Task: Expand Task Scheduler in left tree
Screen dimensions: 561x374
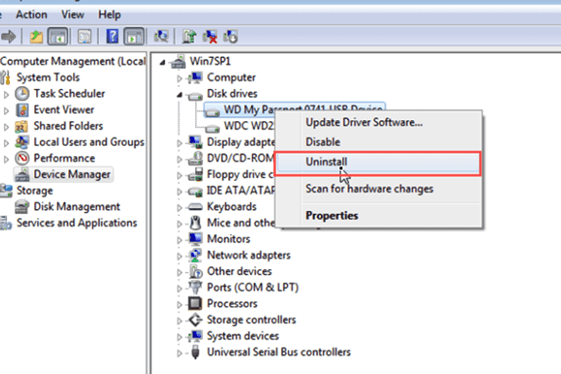Action: pos(6,95)
